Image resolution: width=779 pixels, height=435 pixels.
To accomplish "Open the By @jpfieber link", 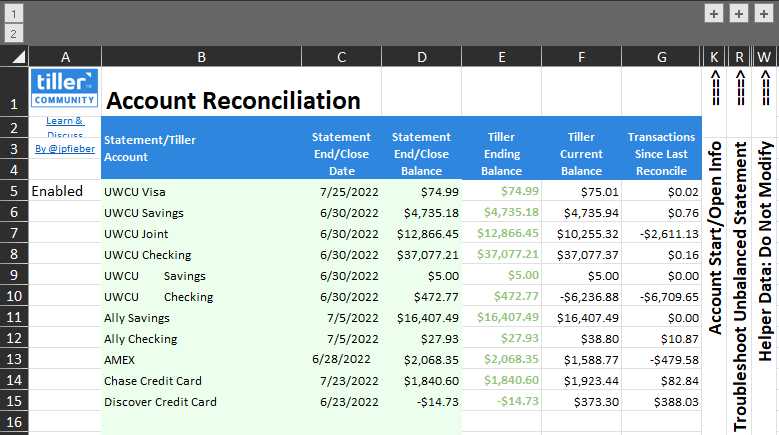I will [x=65, y=148].
